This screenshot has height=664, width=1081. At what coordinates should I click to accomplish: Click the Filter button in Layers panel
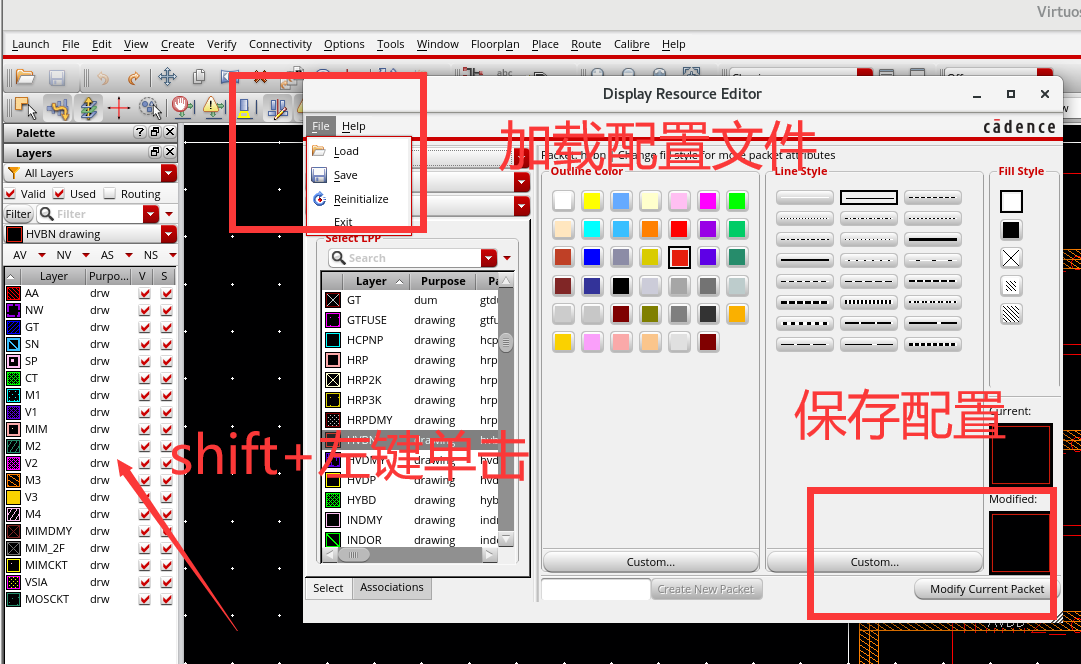point(19,214)
